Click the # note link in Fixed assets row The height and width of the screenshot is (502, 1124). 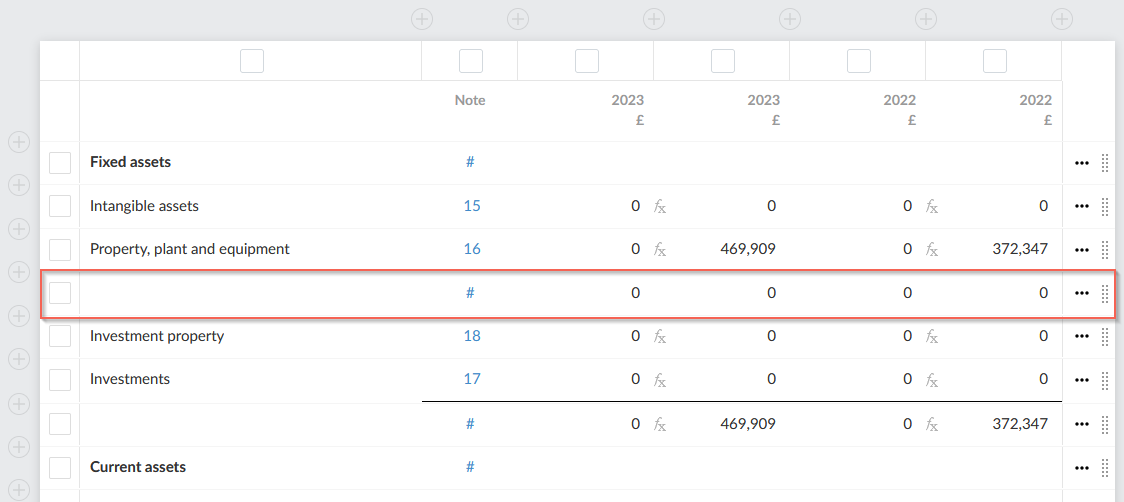point(470,163)
